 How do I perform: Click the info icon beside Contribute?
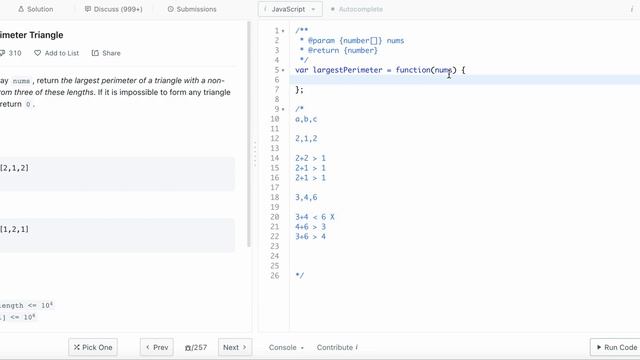356,347
